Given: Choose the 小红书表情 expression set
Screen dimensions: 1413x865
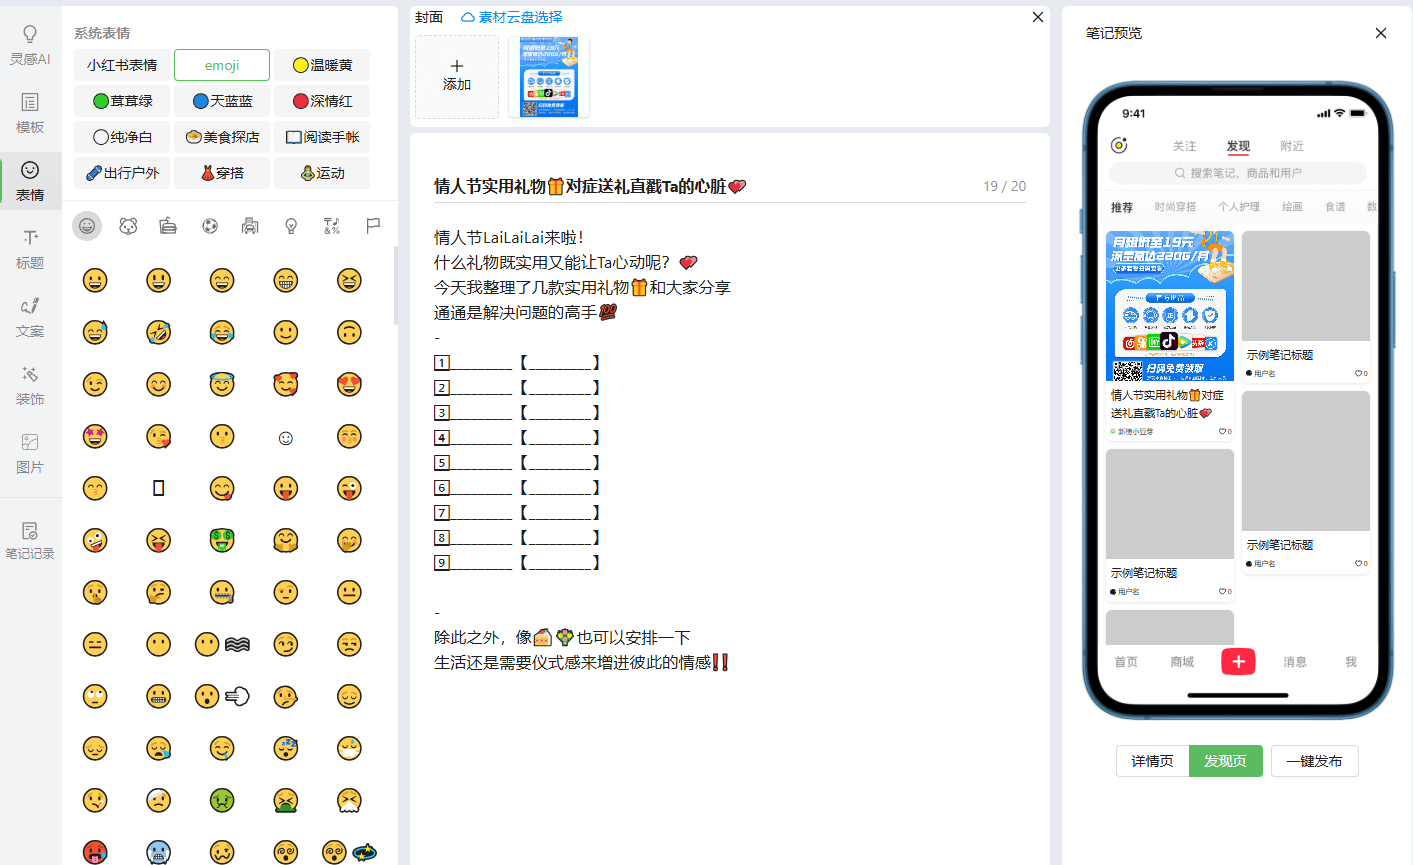Looking at the screenshot, I should pyautogui.click(x=122, y=65).
